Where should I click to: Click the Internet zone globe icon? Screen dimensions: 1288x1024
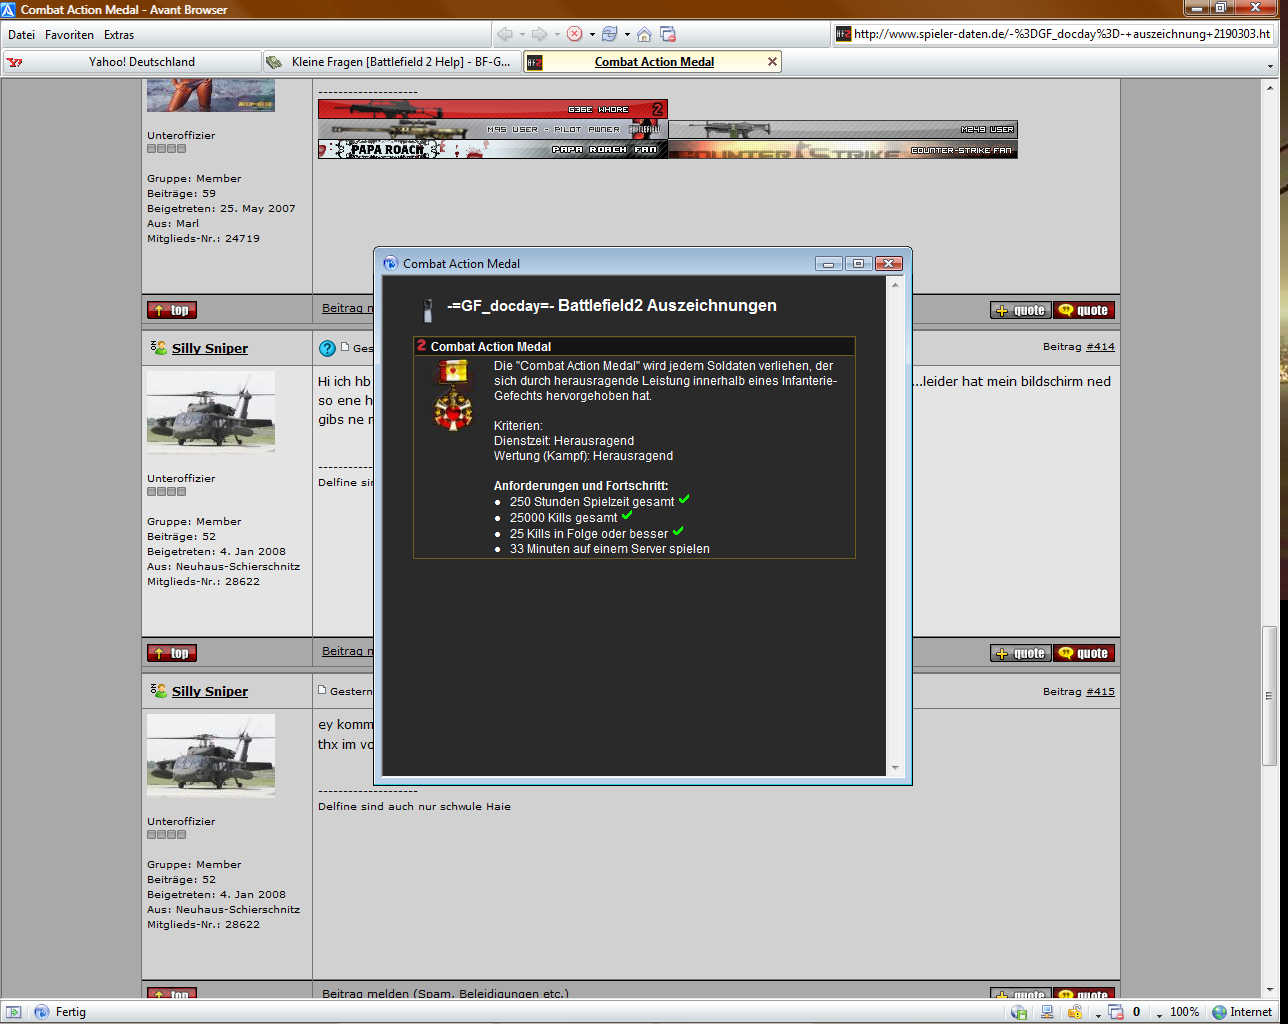tap(1219, 1012)
